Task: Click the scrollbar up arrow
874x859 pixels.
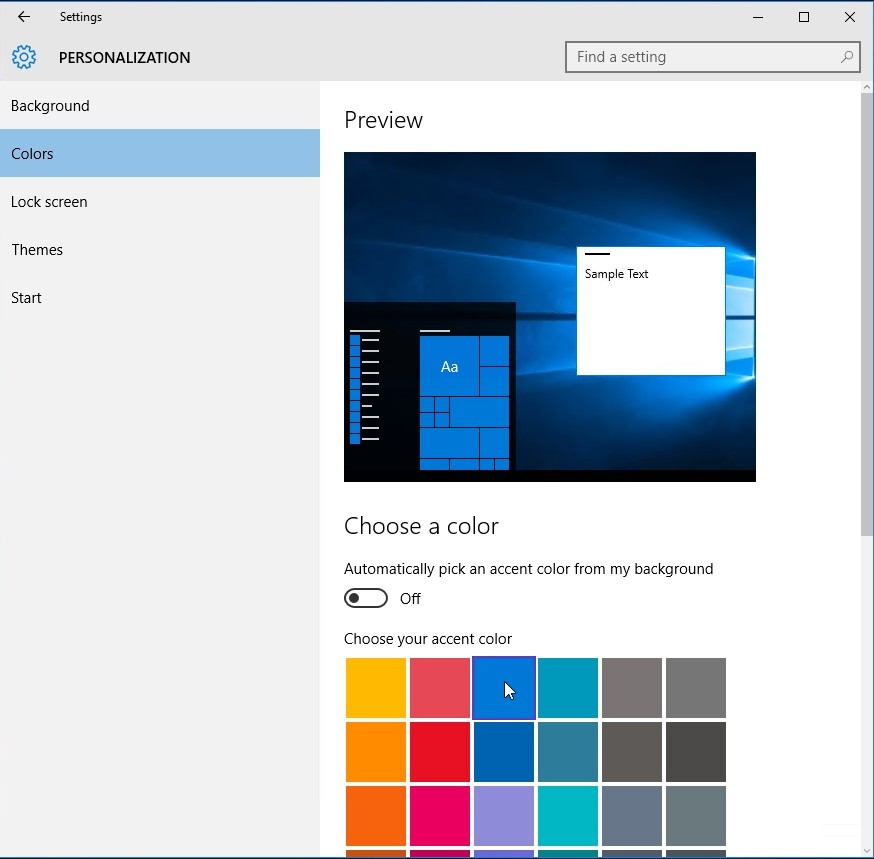Action: coord(866,87)
